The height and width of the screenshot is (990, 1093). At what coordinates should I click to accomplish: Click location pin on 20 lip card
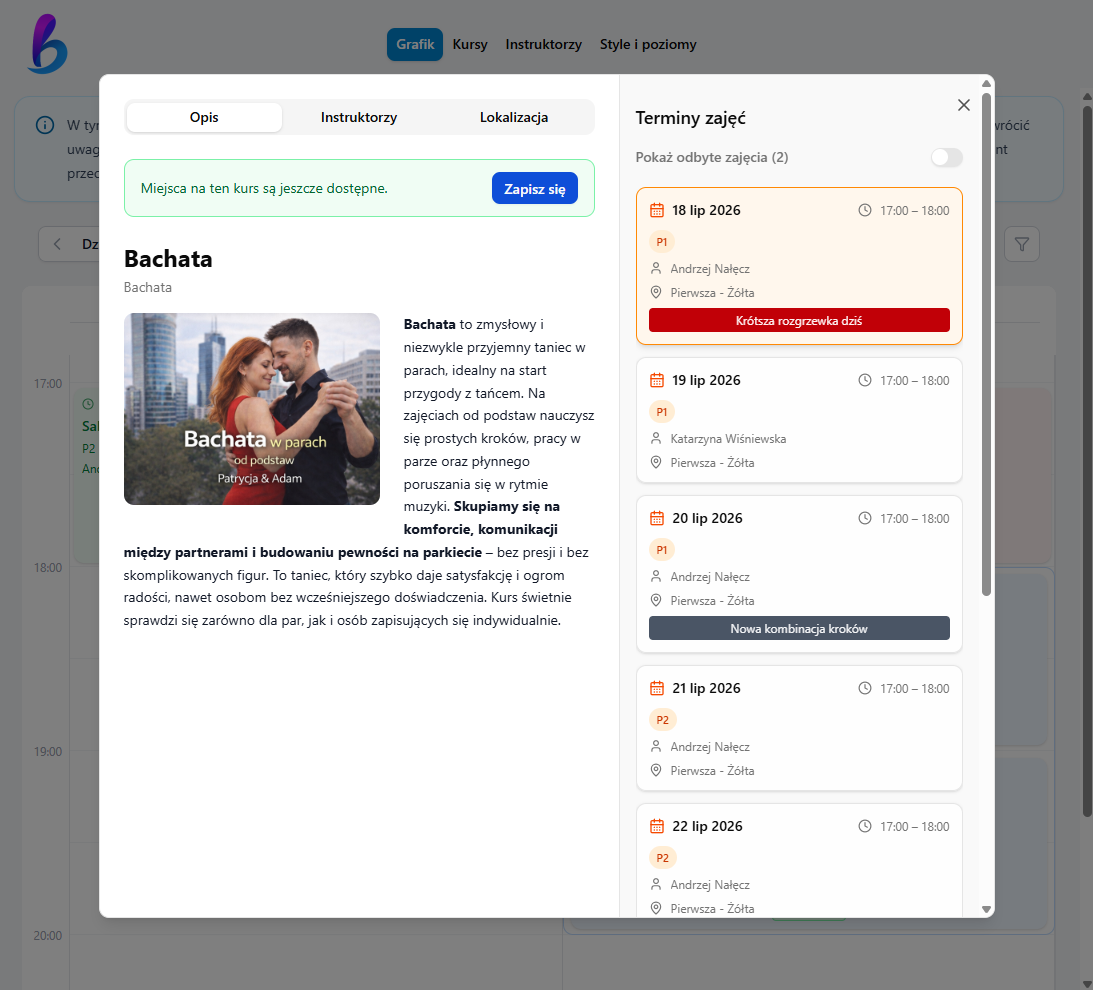(x=656, y=601)
